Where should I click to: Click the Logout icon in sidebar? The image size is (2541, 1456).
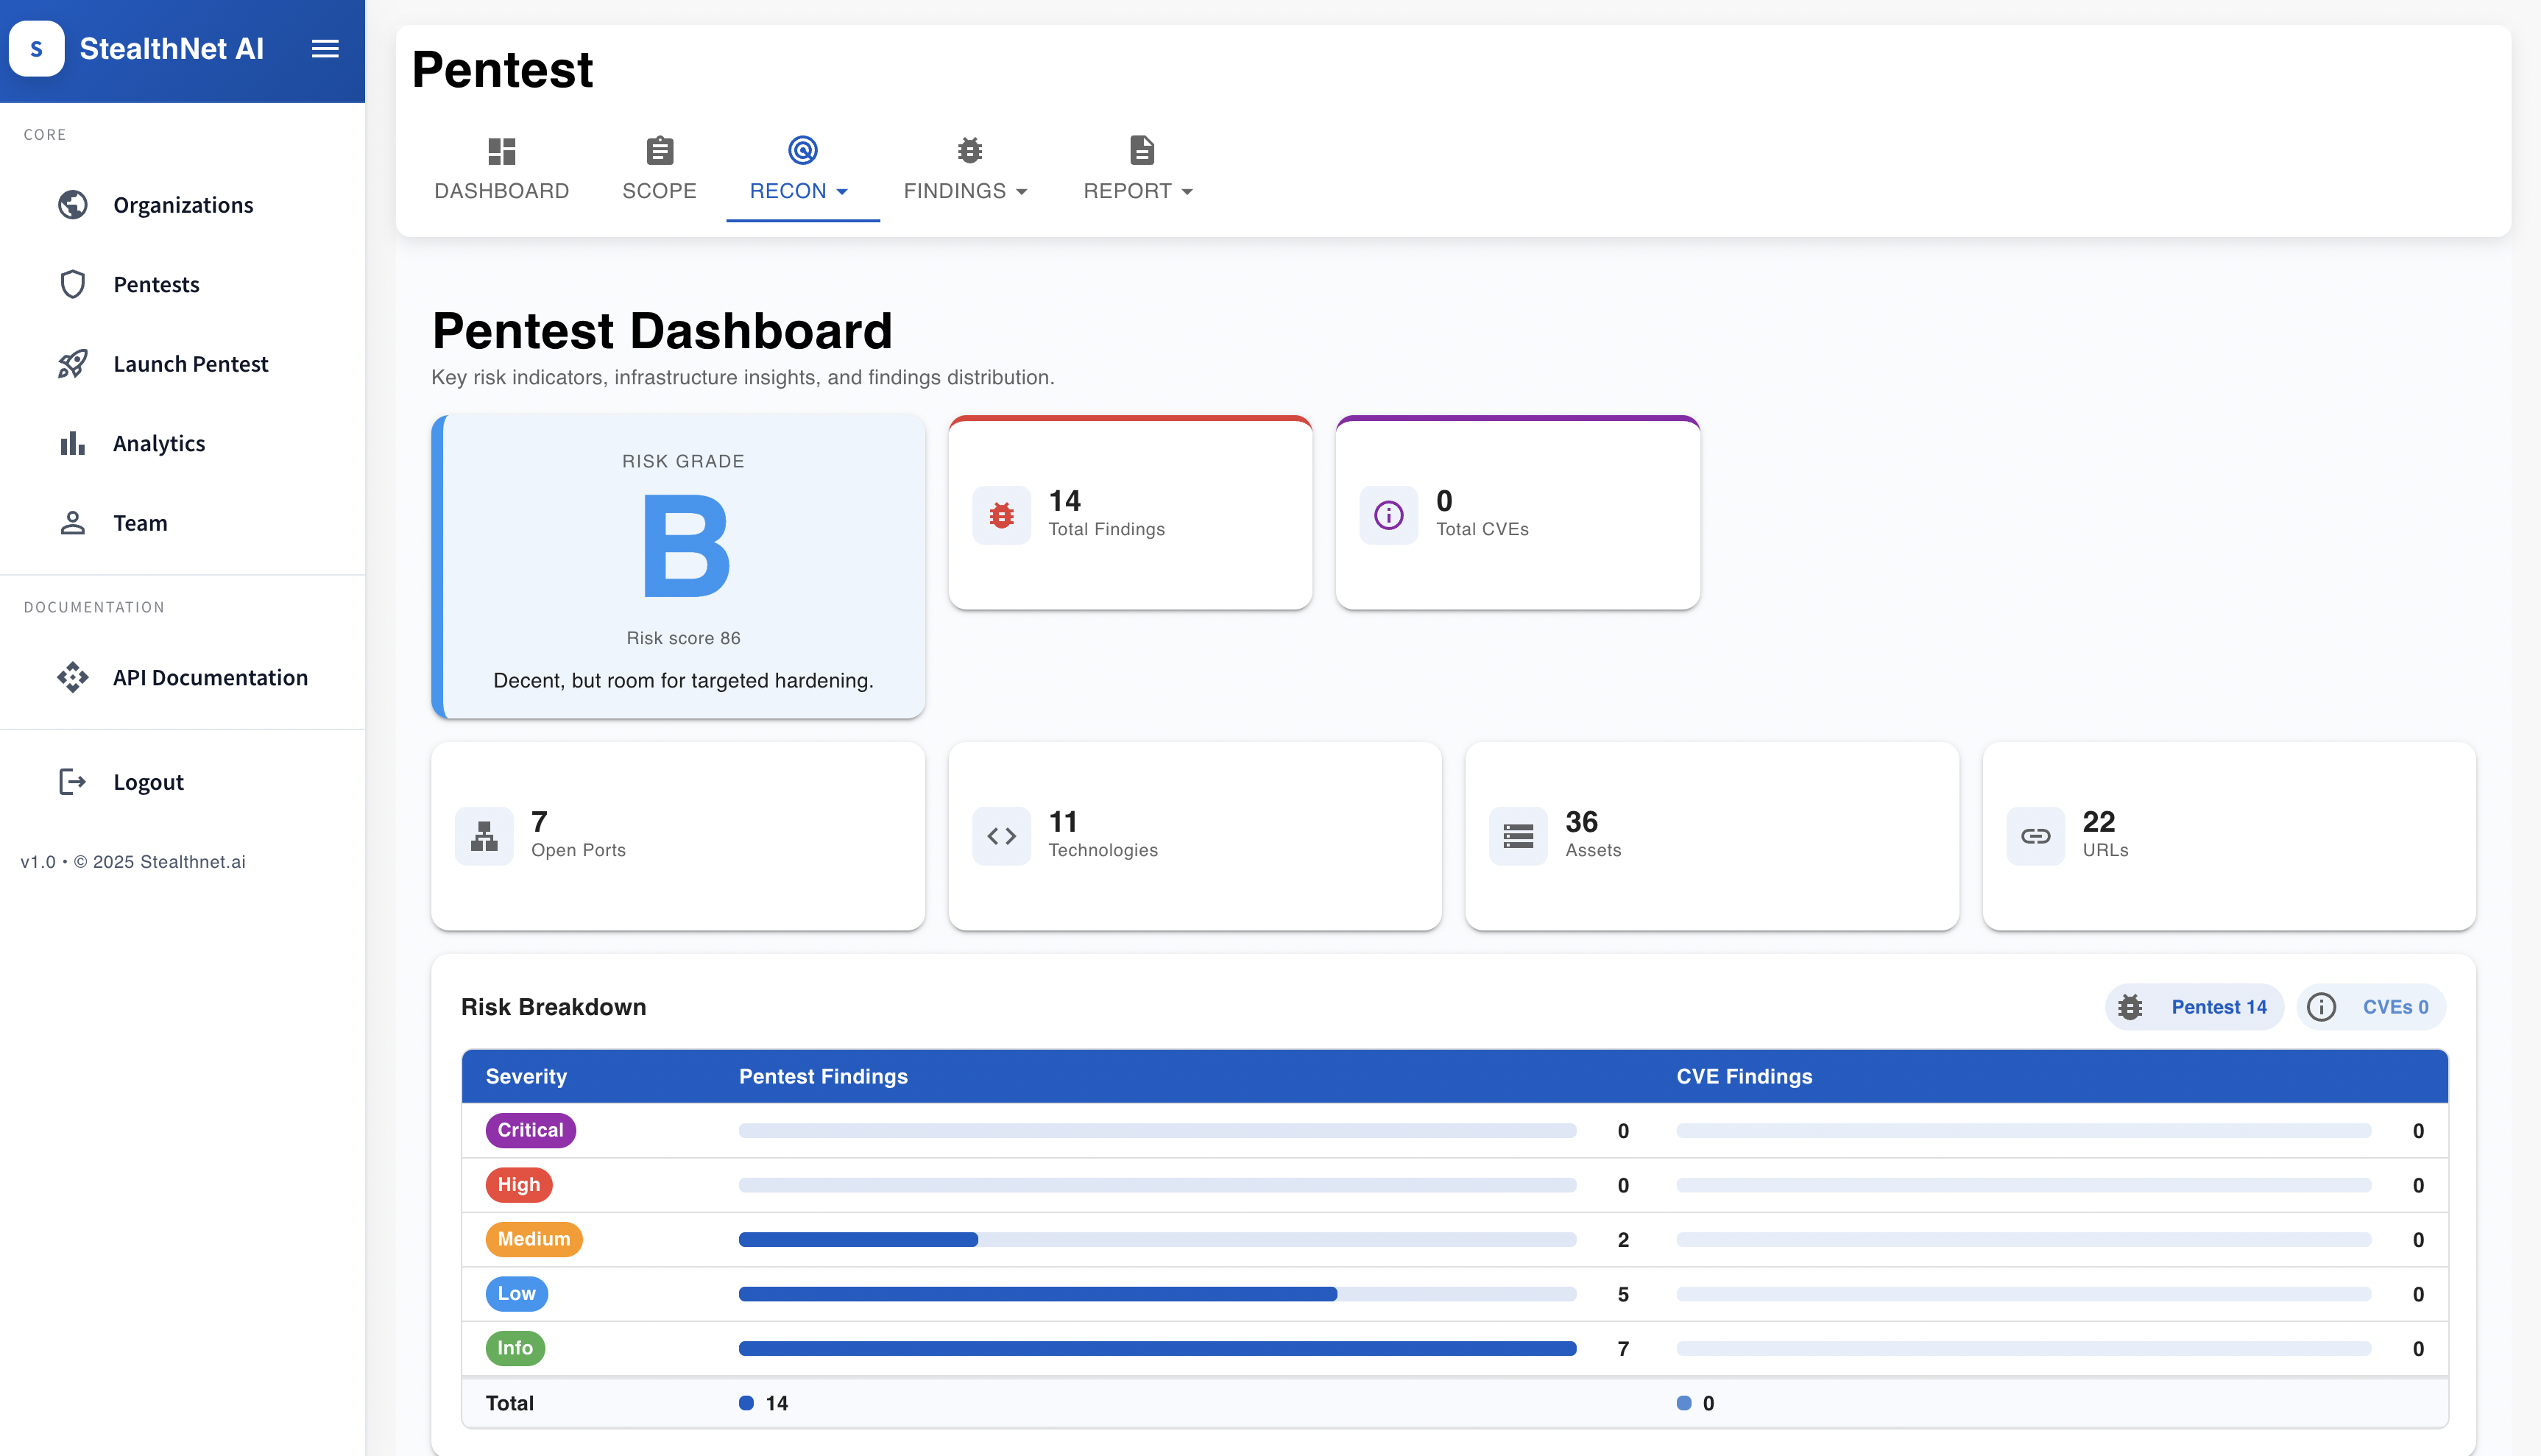[72, 781]
